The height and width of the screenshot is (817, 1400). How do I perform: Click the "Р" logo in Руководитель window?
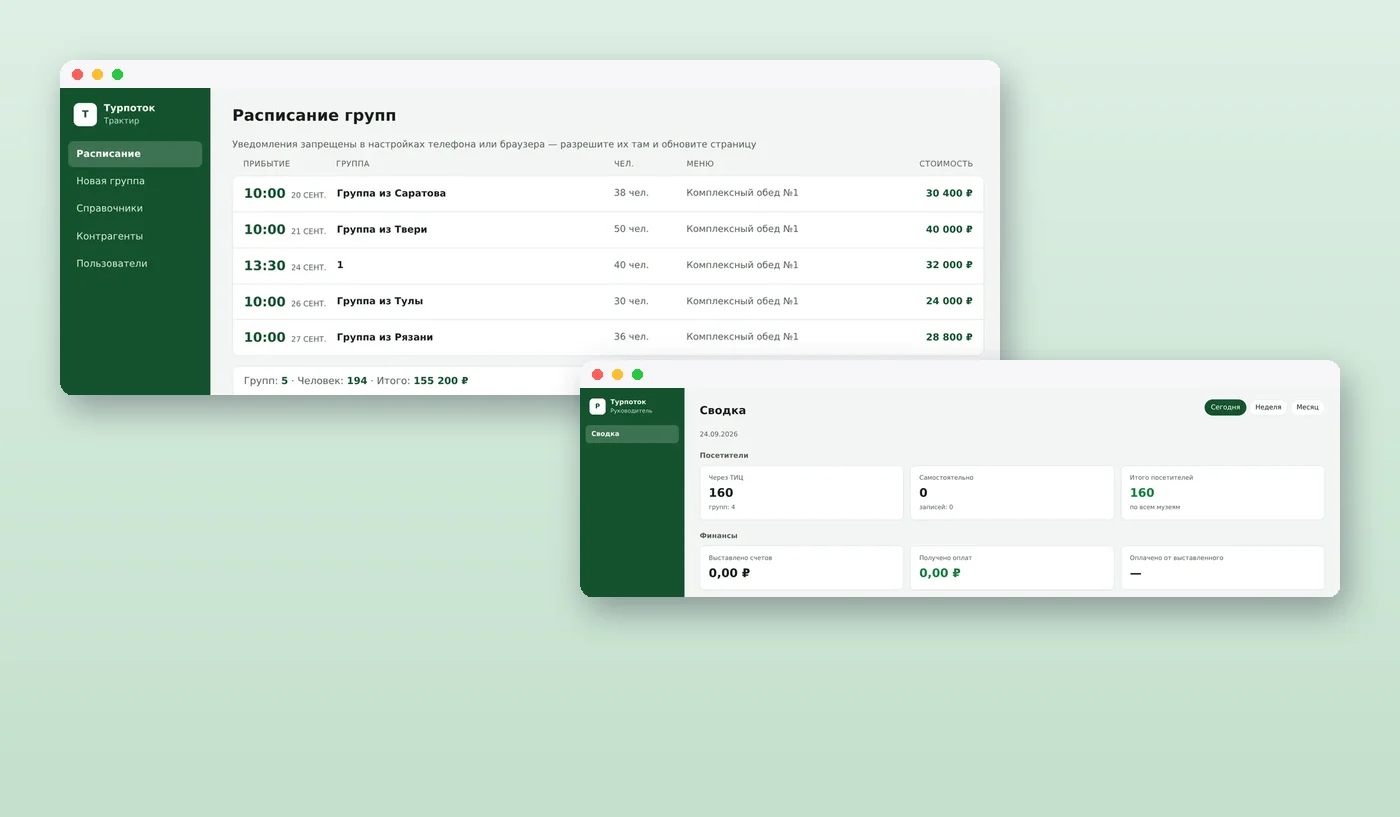(597, 406)
